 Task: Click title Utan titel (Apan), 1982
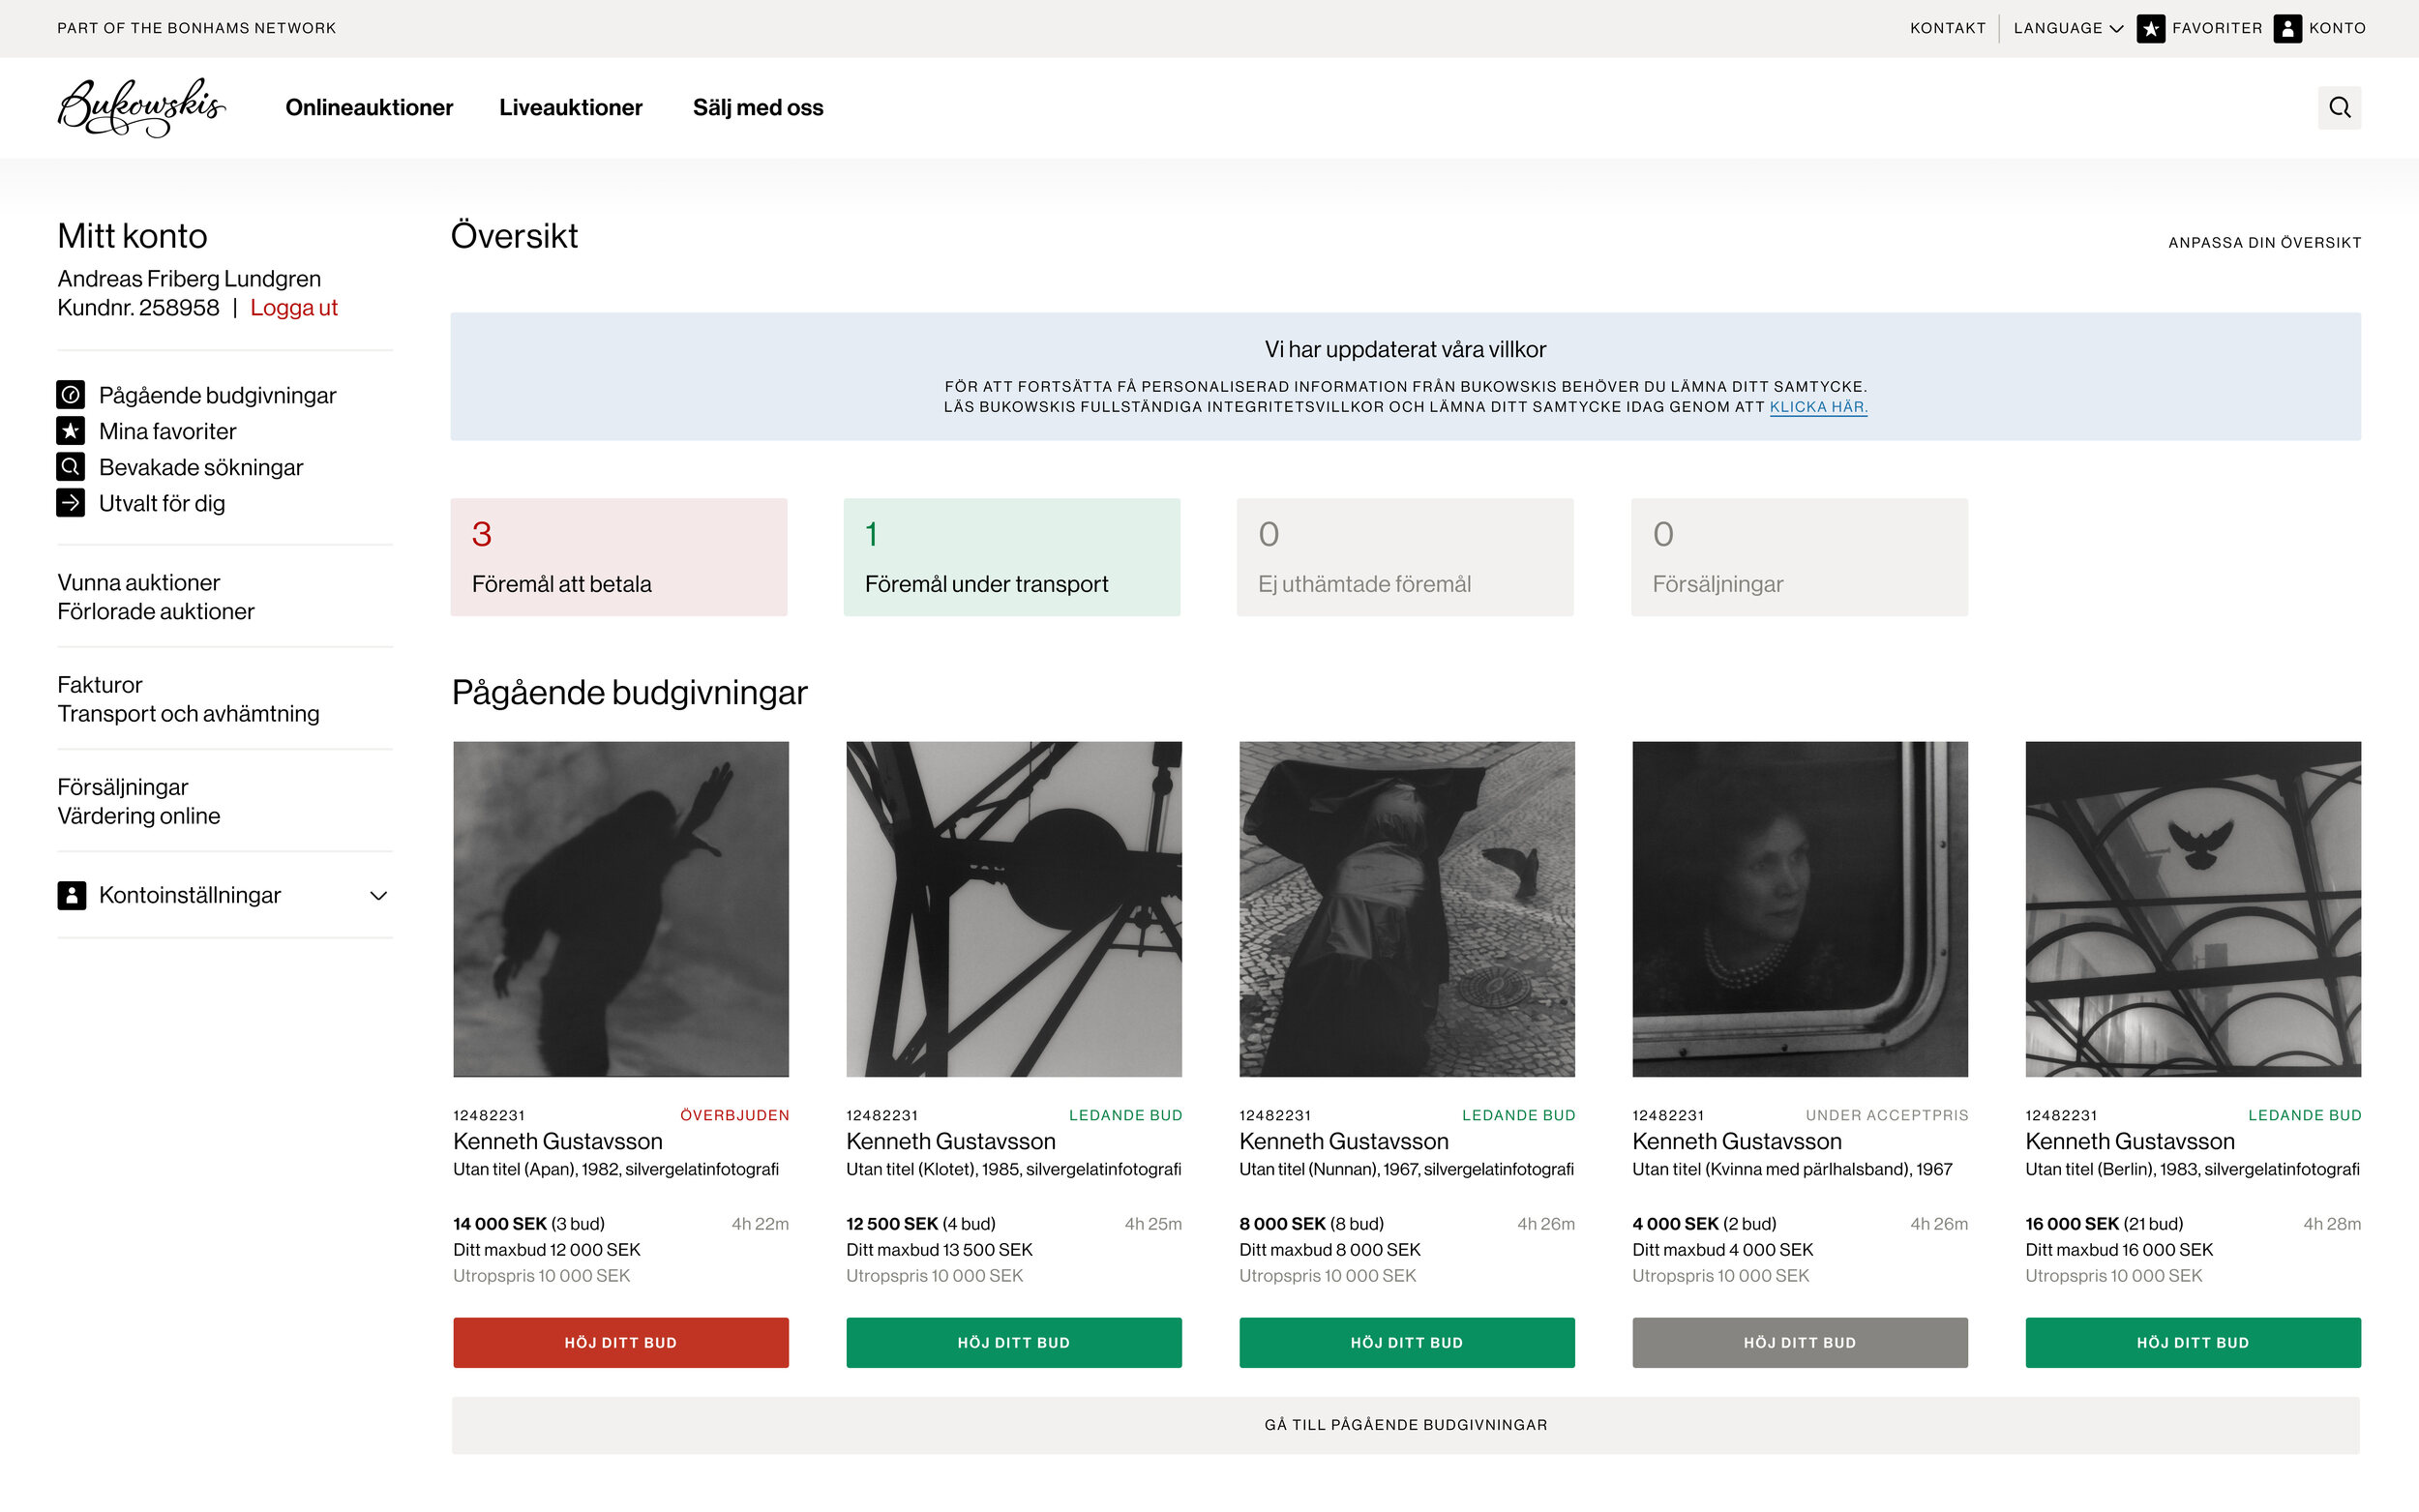[x=616, y=1169]
